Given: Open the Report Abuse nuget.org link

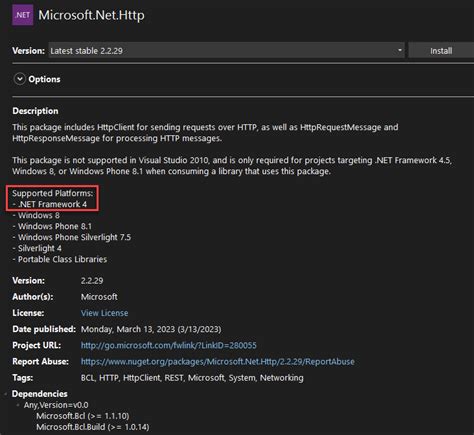Looking at the screenshot, I should click(218, 362).
